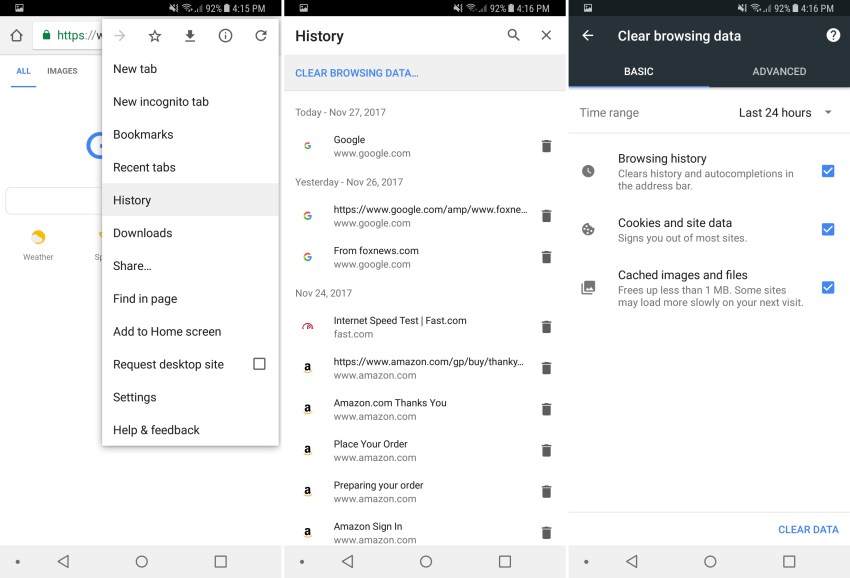This screenshot has height=578, width=850.
Task: Open the Time range dropdown
Action: click(785, 113)
